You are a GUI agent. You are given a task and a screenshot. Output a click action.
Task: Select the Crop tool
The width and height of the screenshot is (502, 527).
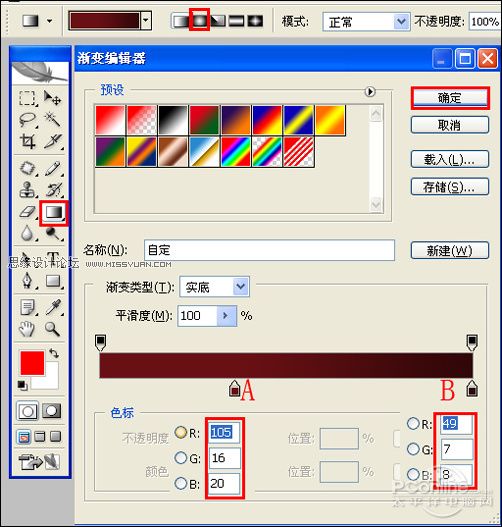coord(27,141)
